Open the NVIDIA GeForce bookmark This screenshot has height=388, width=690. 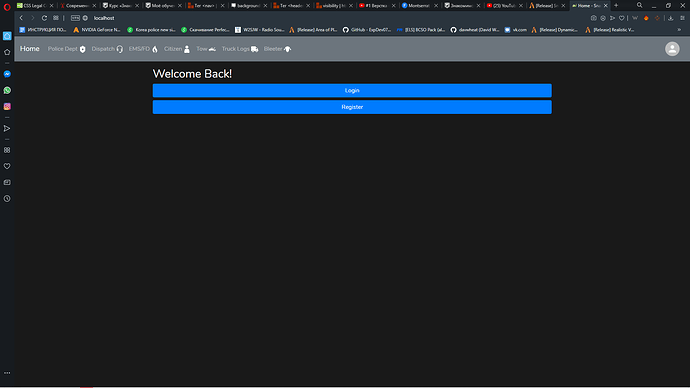(x=97, y=30)
